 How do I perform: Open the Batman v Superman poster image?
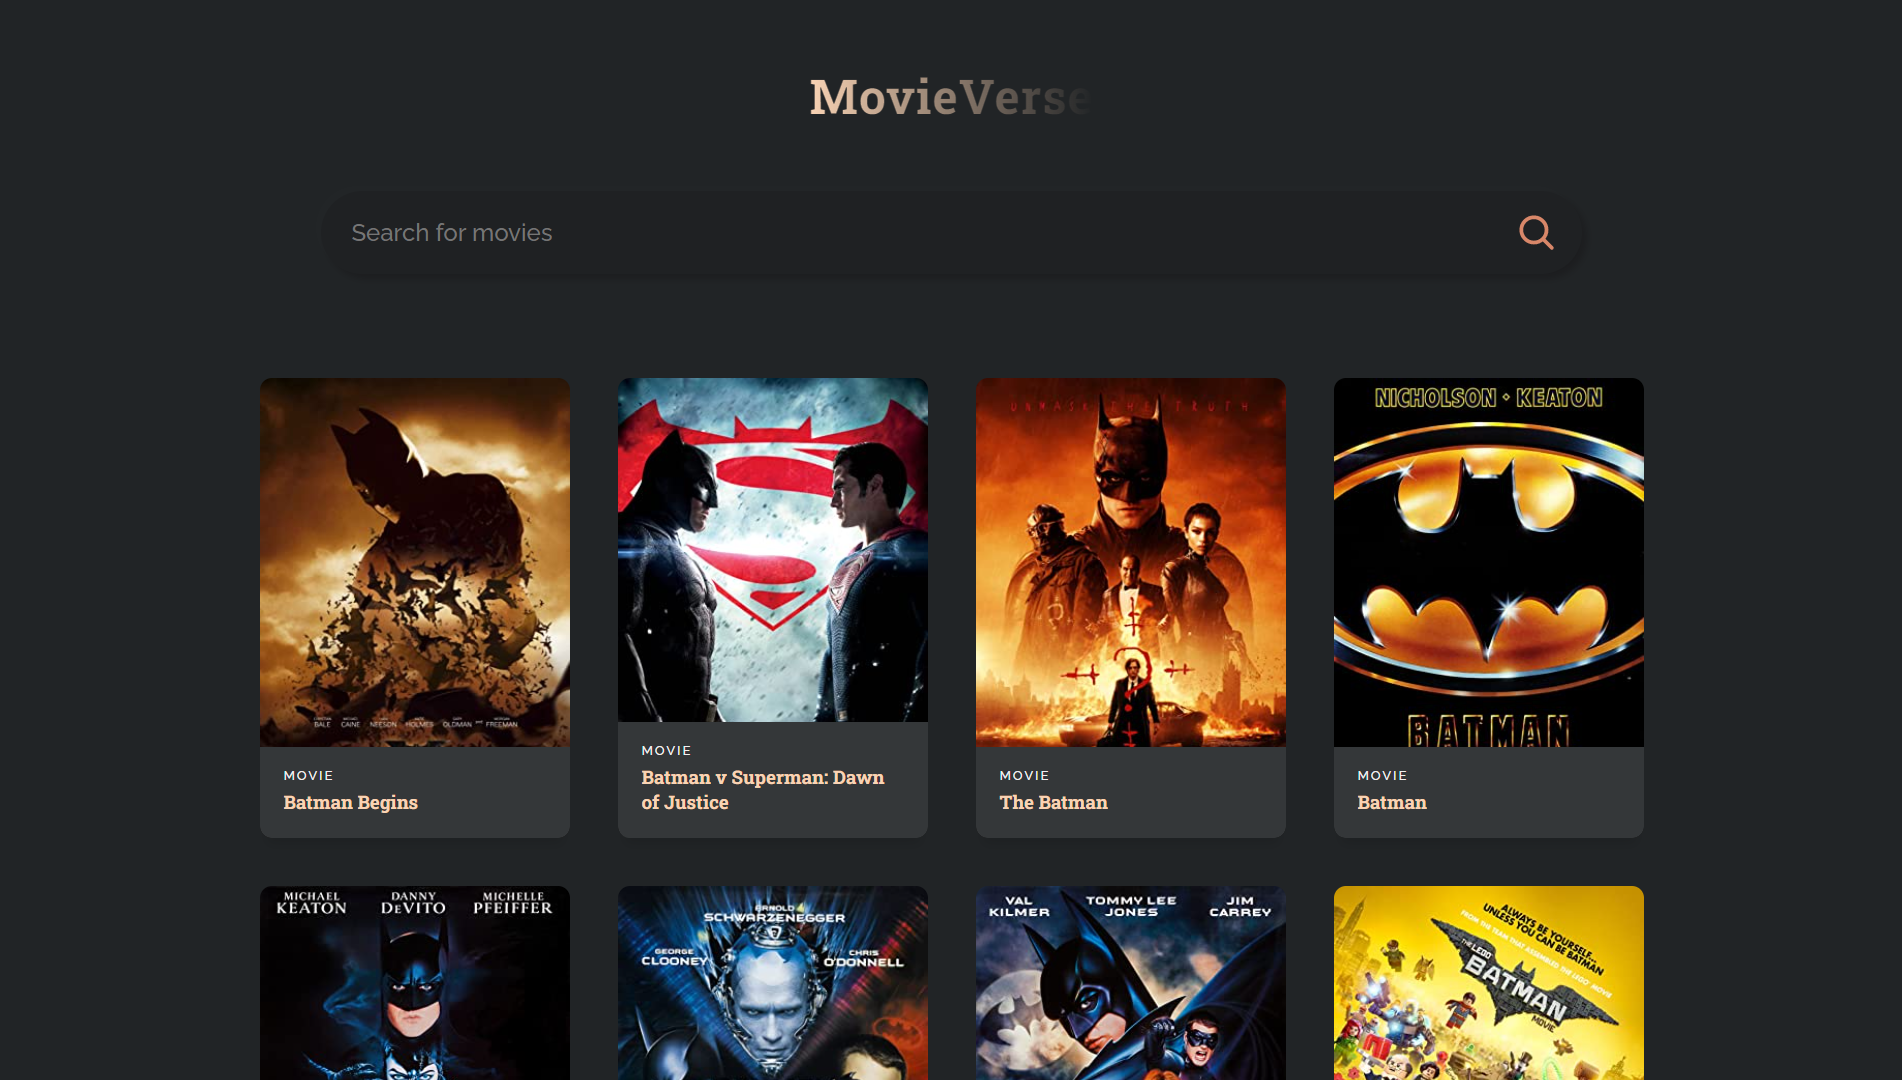pyautogui.click(x=773, y=550)
